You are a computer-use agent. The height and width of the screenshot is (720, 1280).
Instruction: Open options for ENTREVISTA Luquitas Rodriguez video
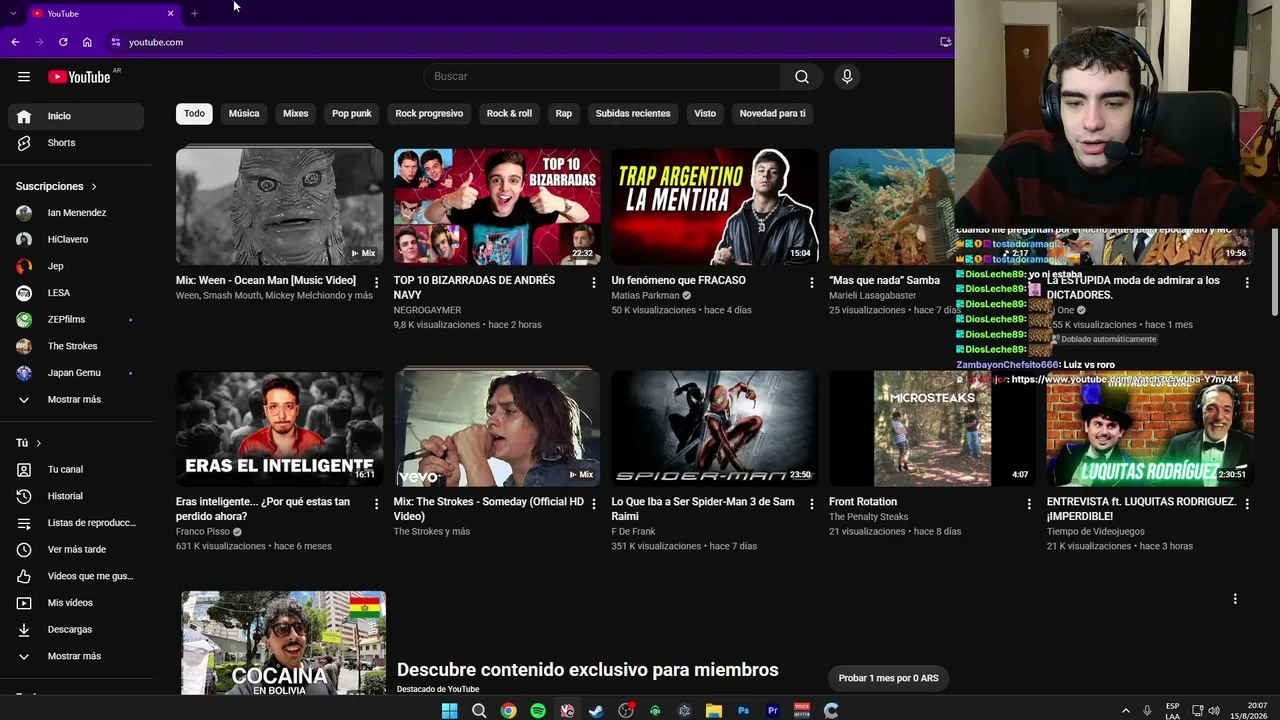coord(1247,504)
